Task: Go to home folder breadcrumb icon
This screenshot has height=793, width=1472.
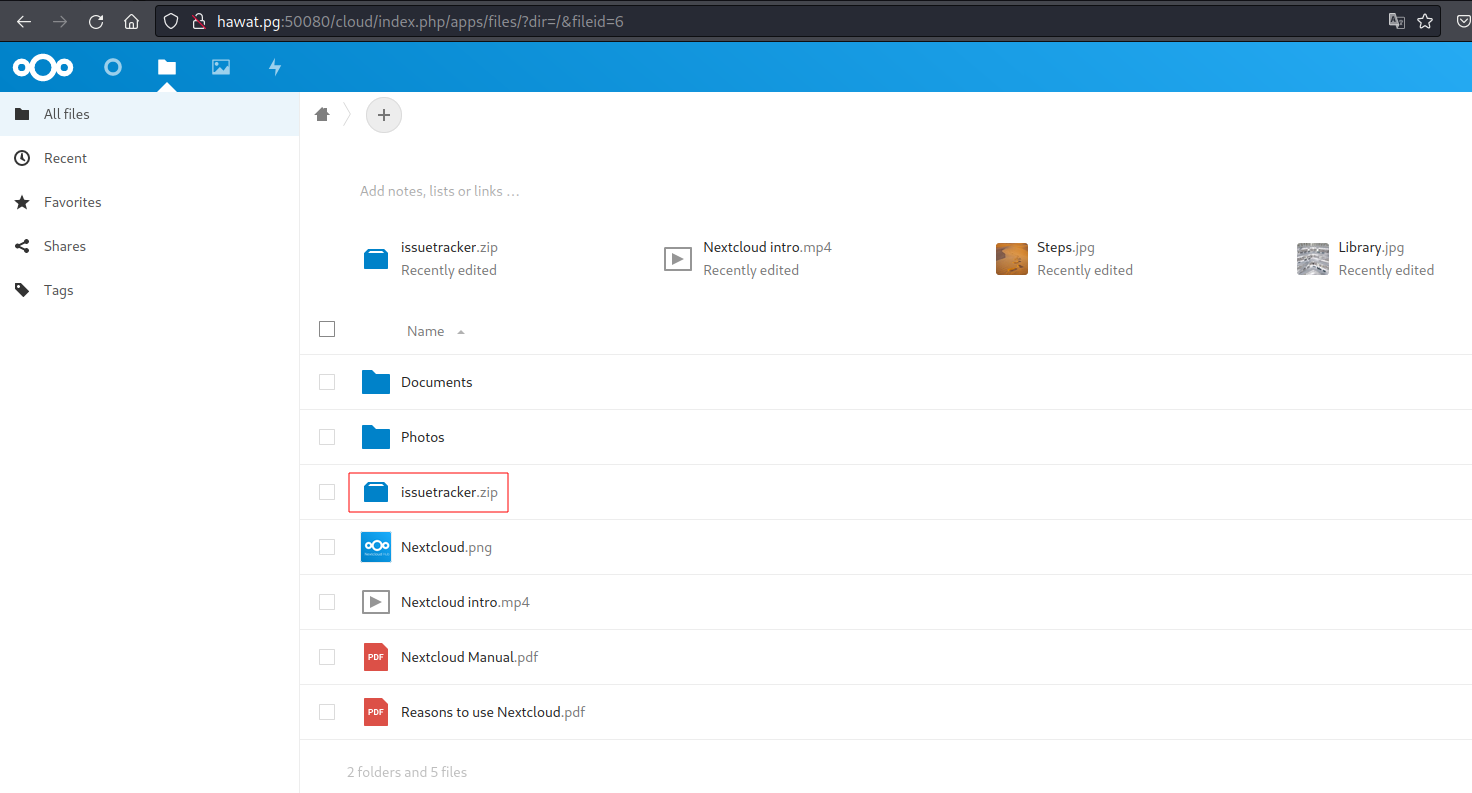Action: tap(322, 115)
